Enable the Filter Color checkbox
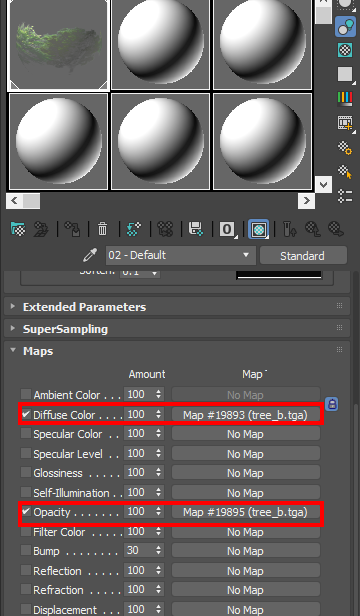 tap(26, 531)
